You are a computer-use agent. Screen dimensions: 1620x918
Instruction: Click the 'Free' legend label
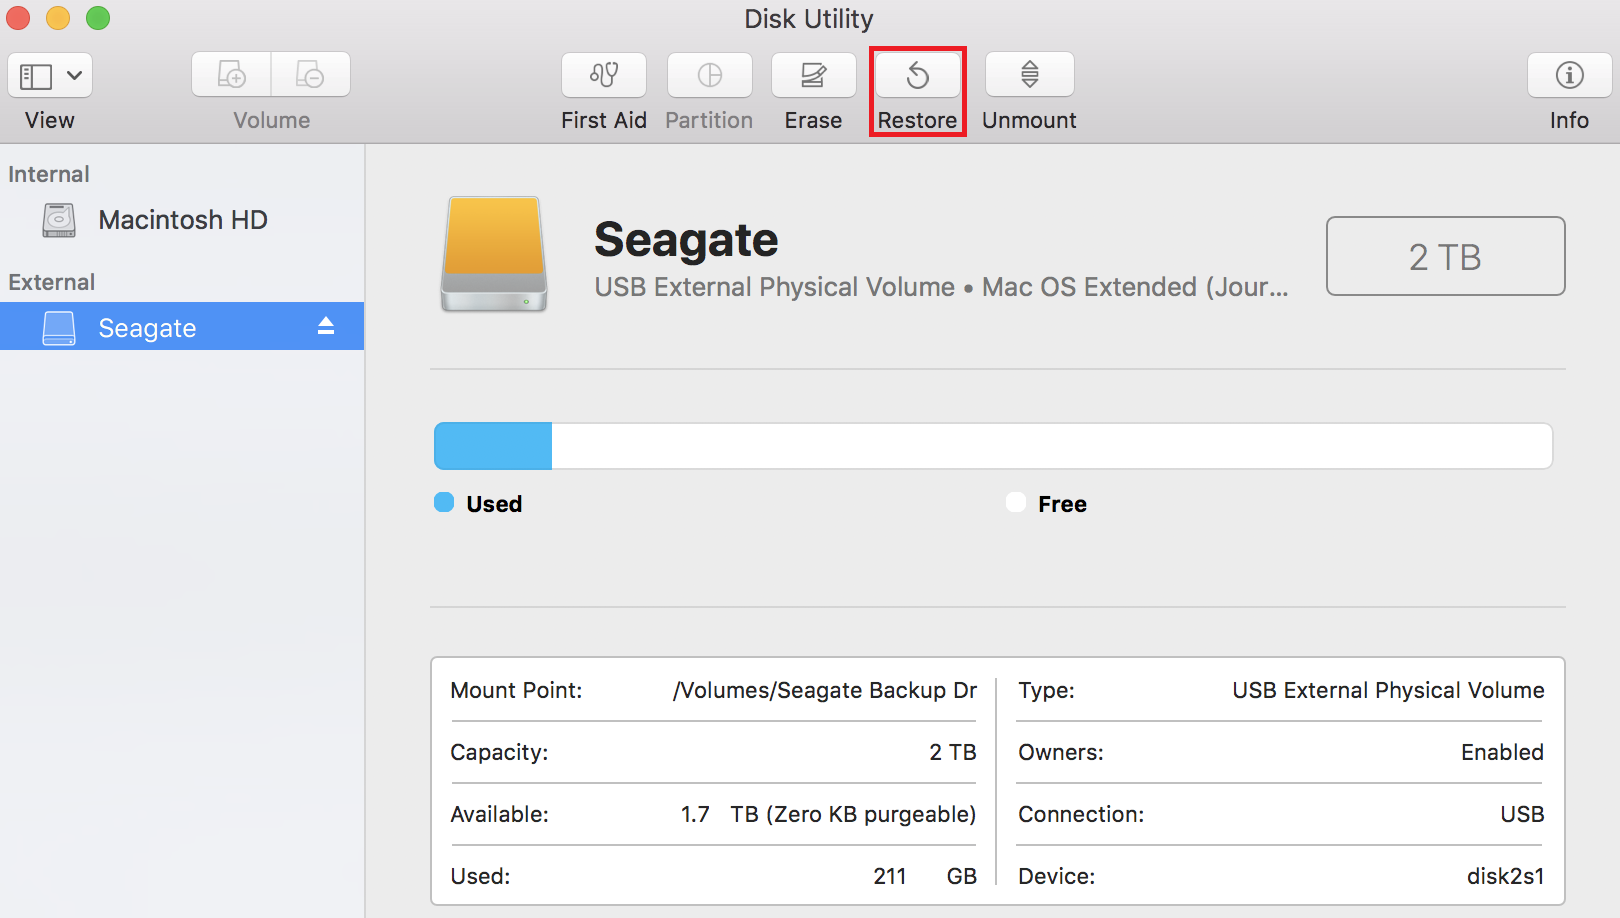(1062, 504)
